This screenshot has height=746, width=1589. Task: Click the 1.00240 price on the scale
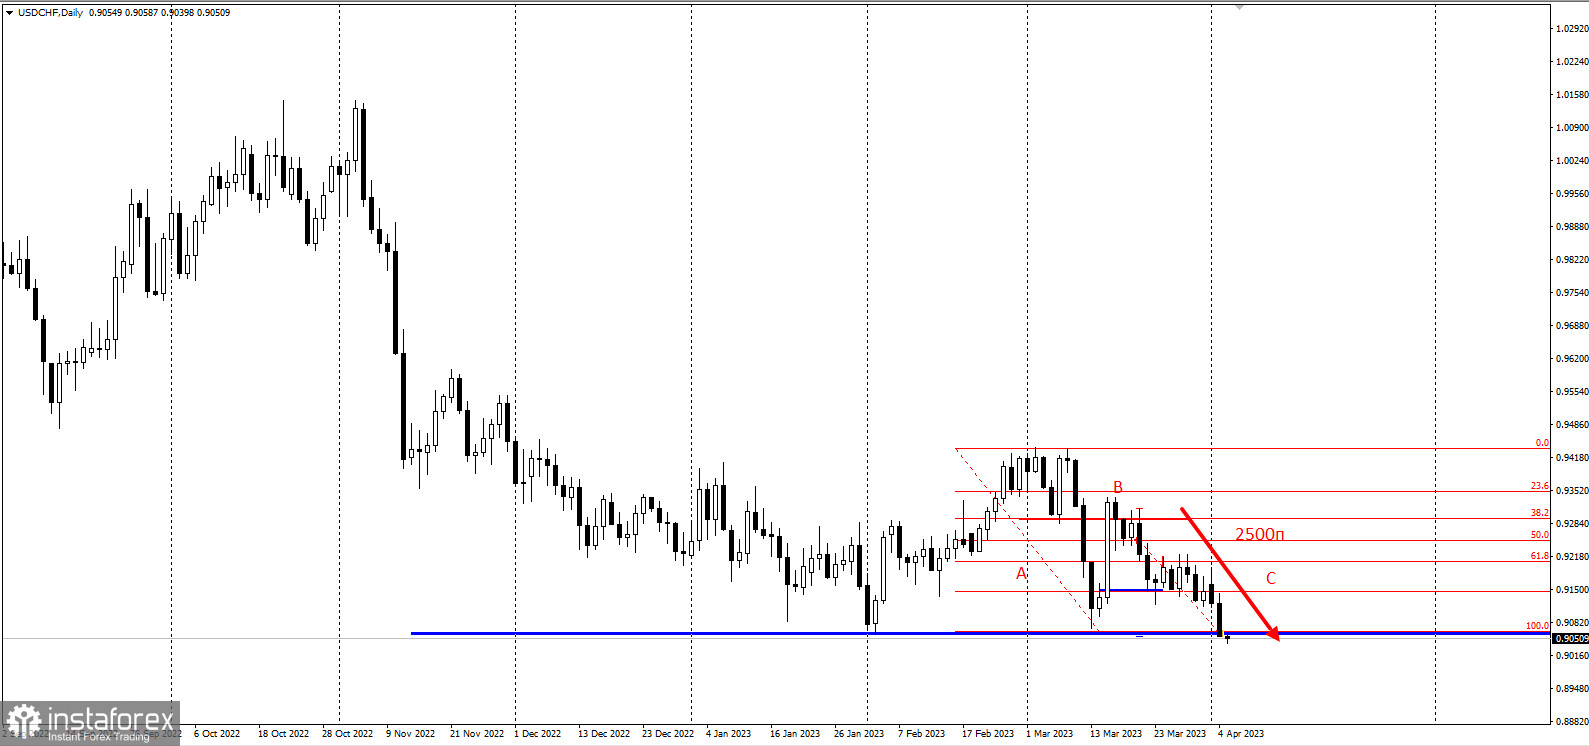click(1572, 161)
